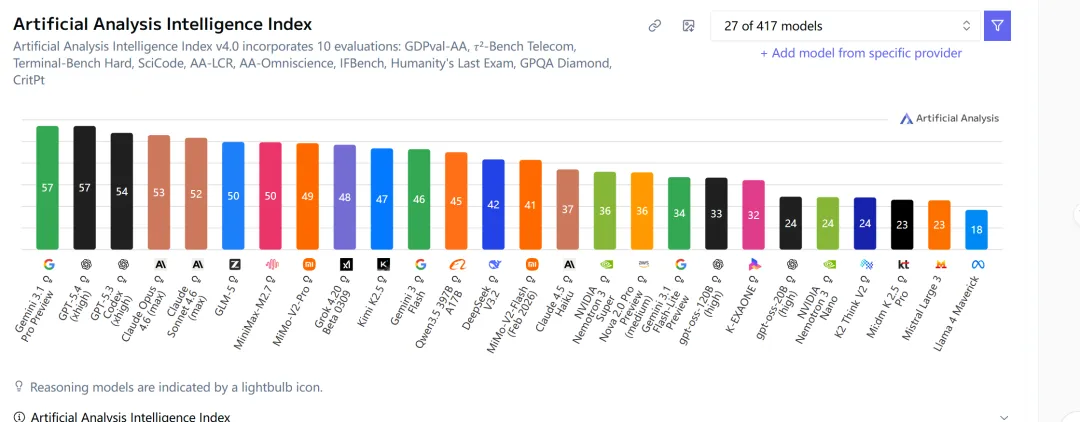This screenshot has width=1080, height=422.
Task: Click the Google logo under Gemini 3.1 Pro Preview
Action: pos(47,265)
